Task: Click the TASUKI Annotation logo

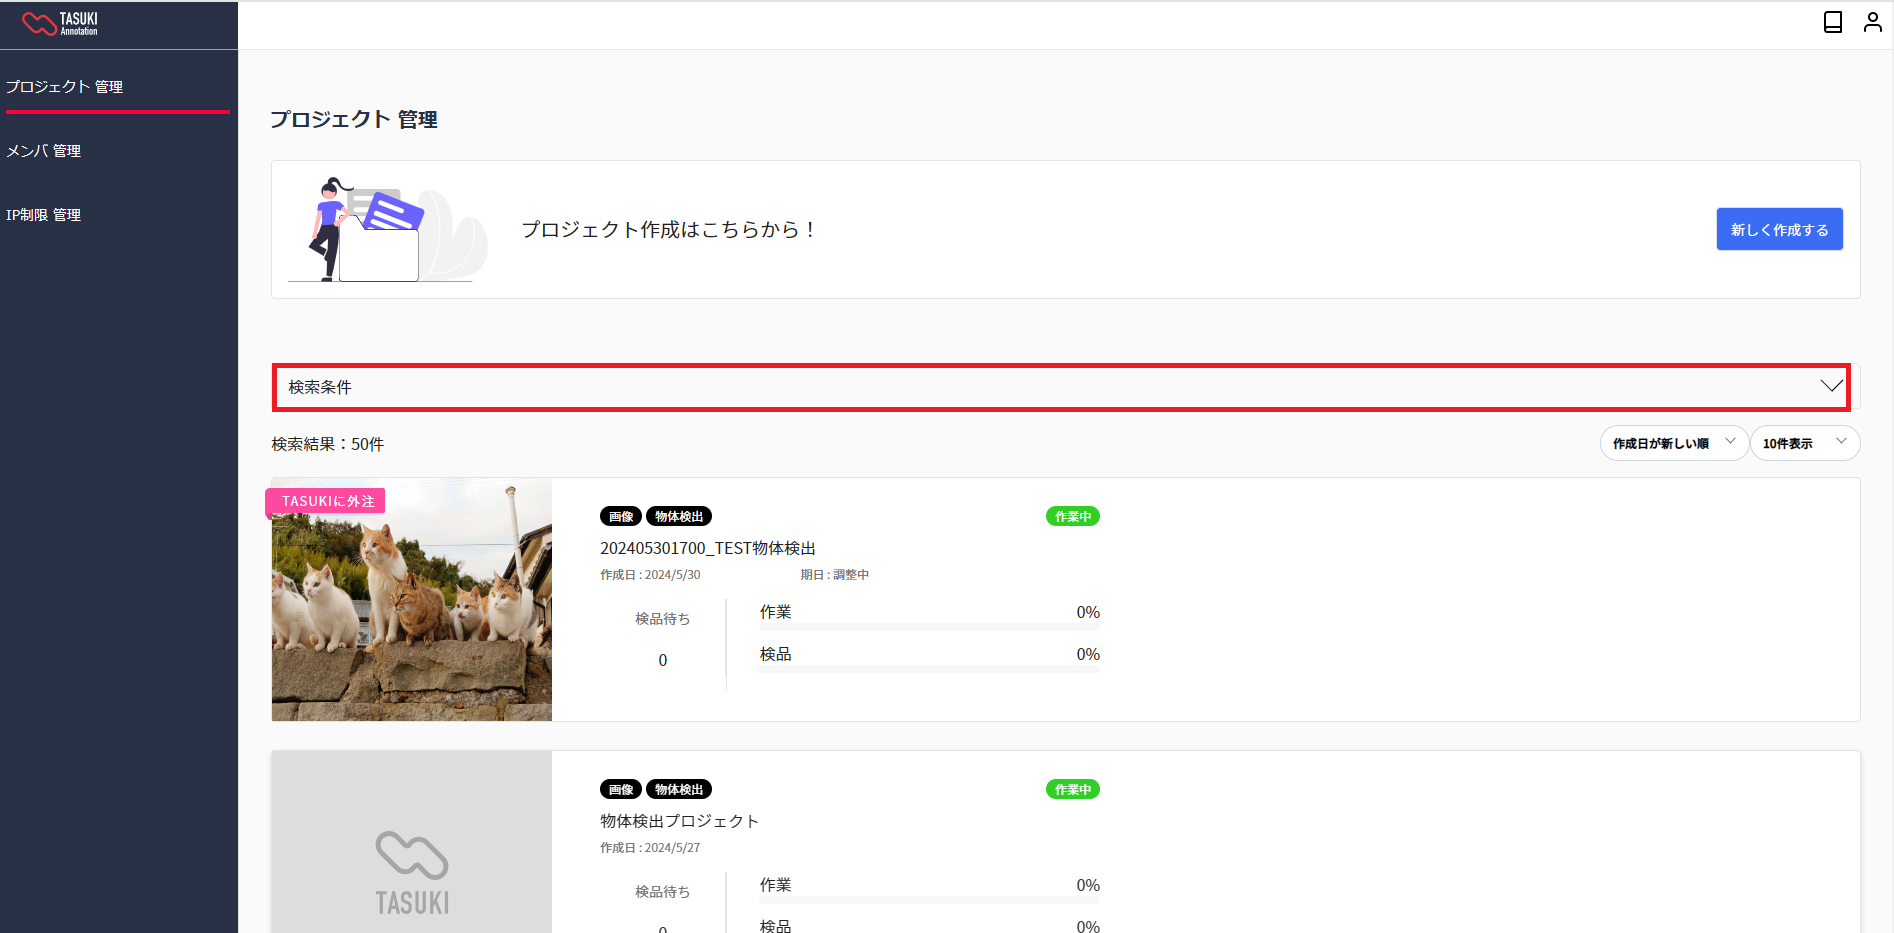Action: point(60,24)
